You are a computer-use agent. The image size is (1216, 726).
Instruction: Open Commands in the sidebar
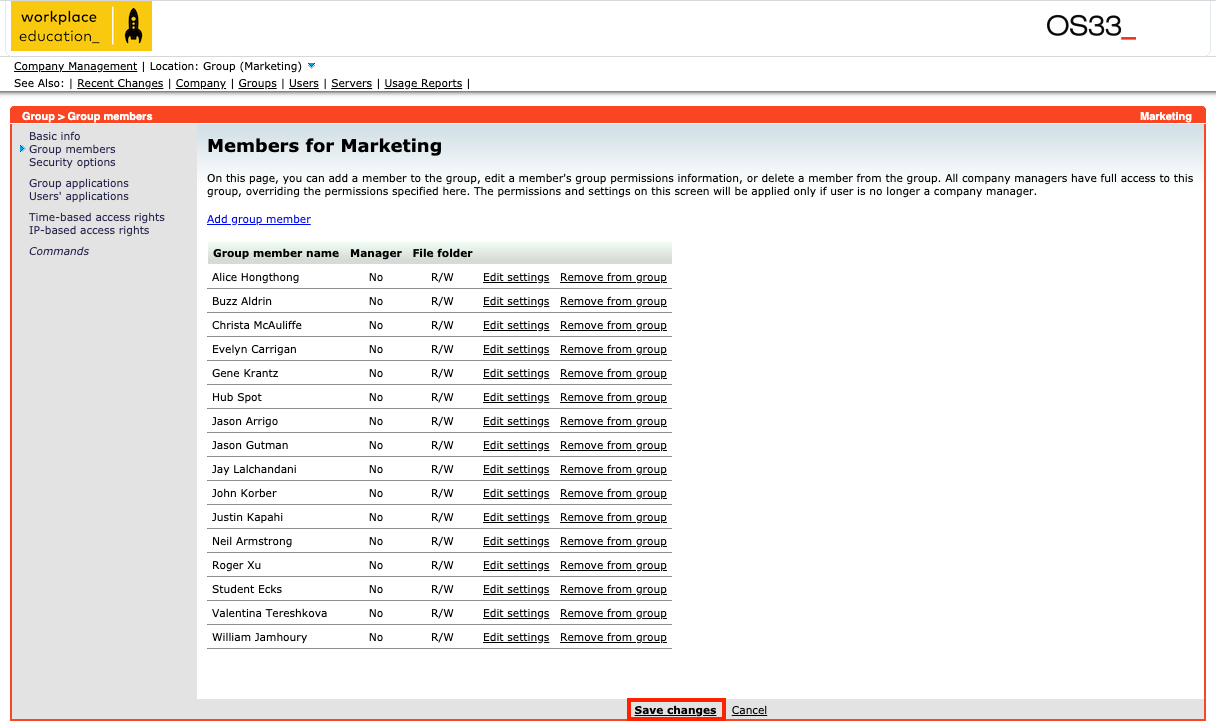59,251
